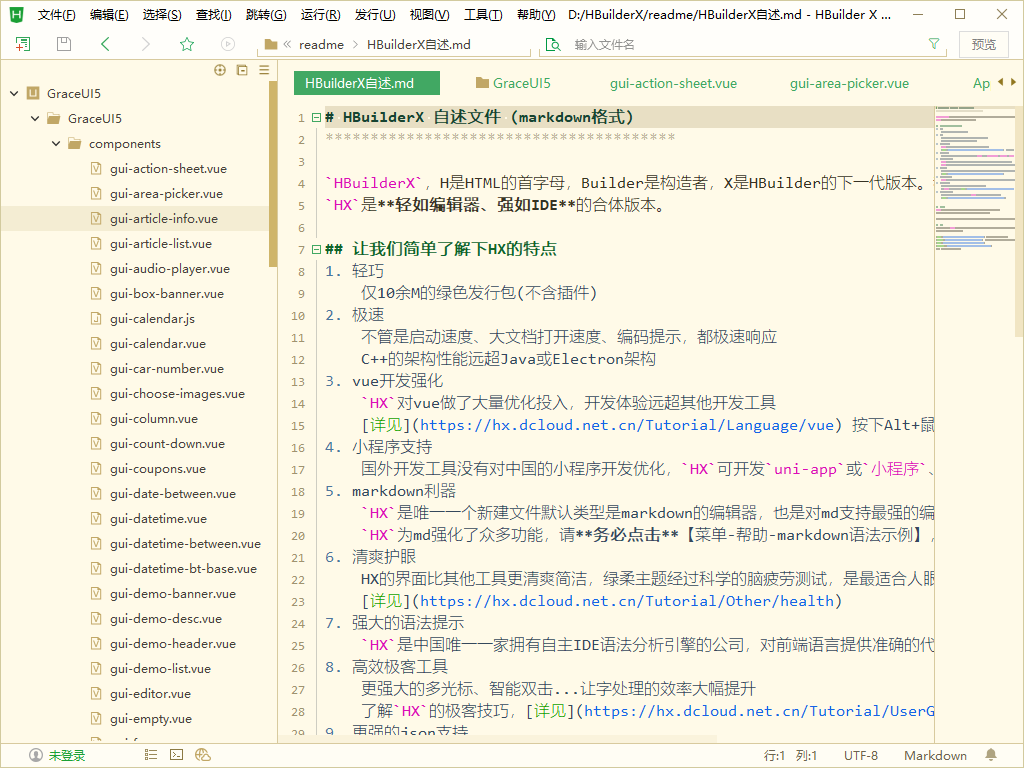The image size is (1024, 768).
Task: Go back with the left arrow icon
Action: (105, 44)
